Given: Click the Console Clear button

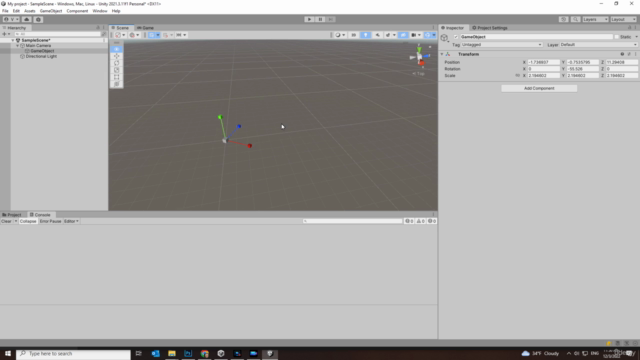Looking at the screenshot, I should tap(7, 221).
